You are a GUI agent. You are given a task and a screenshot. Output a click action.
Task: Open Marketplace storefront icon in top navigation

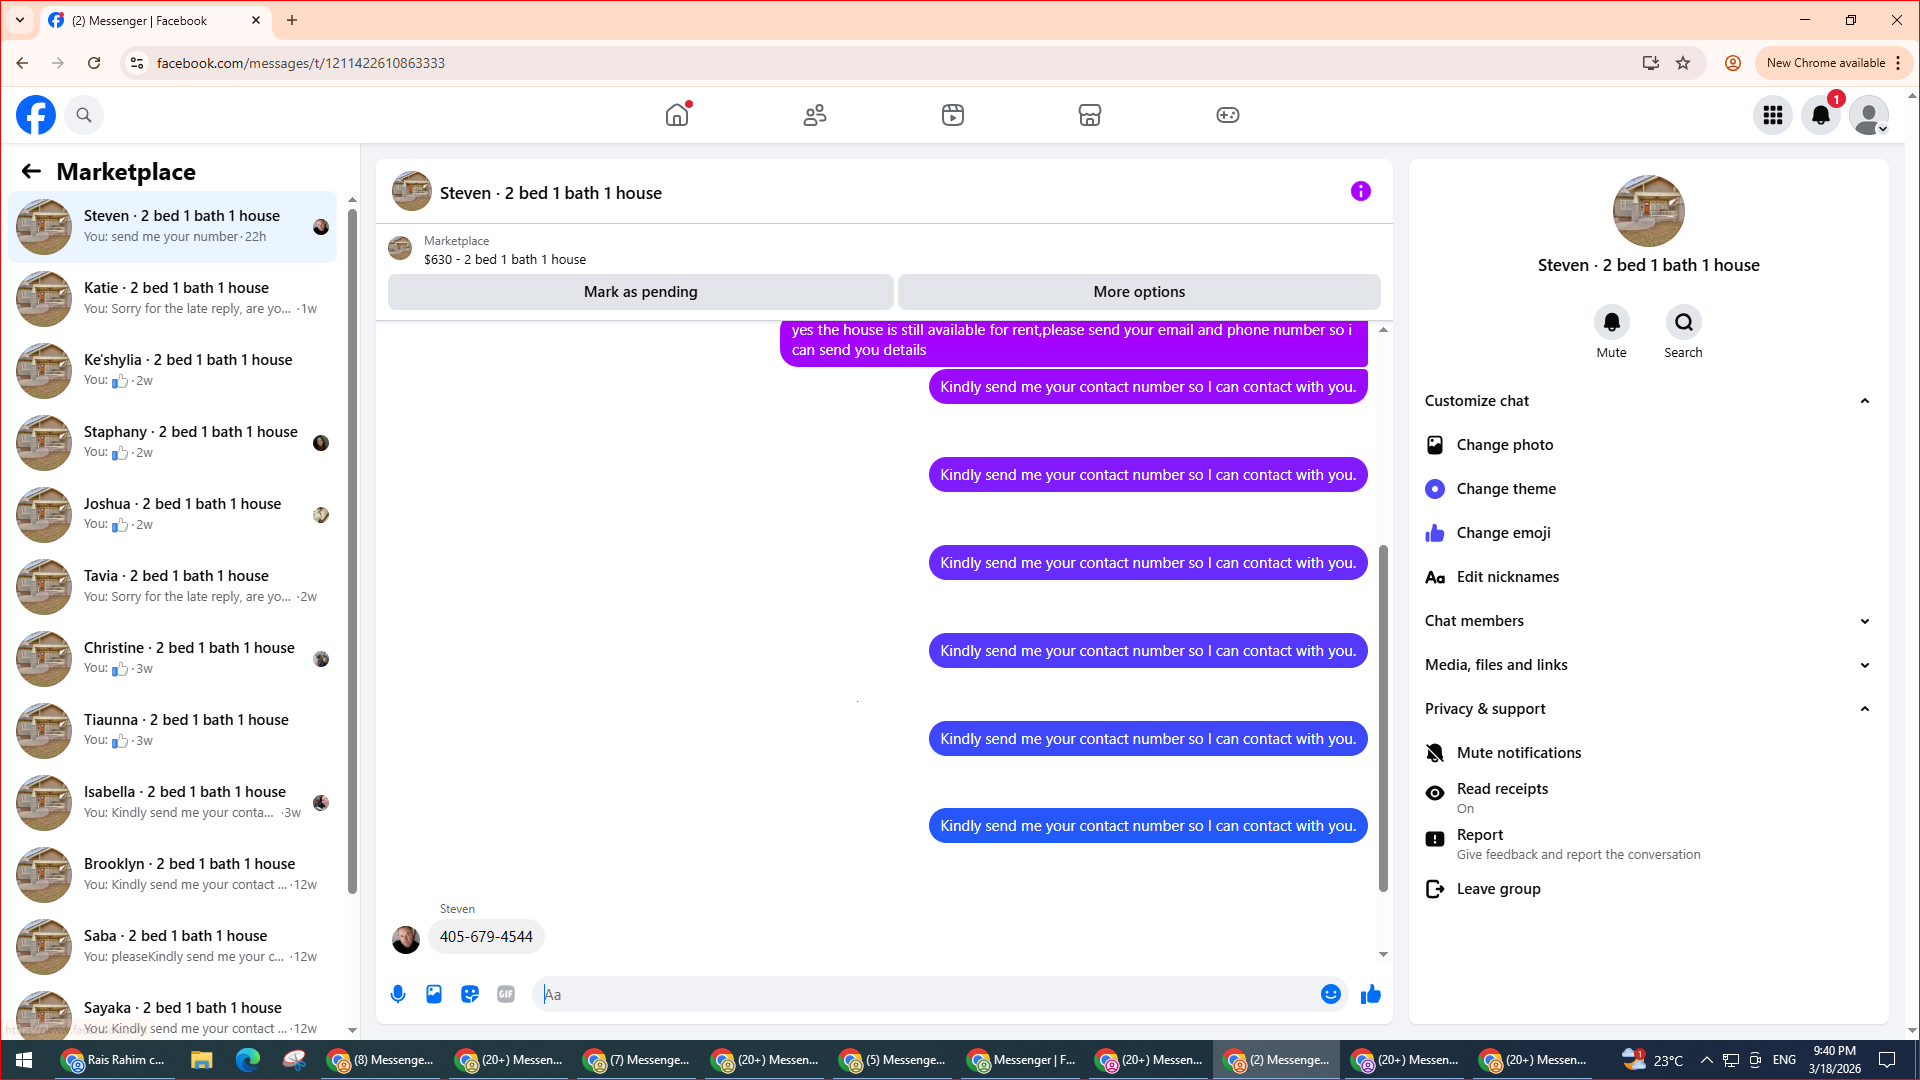(1090, 115)
